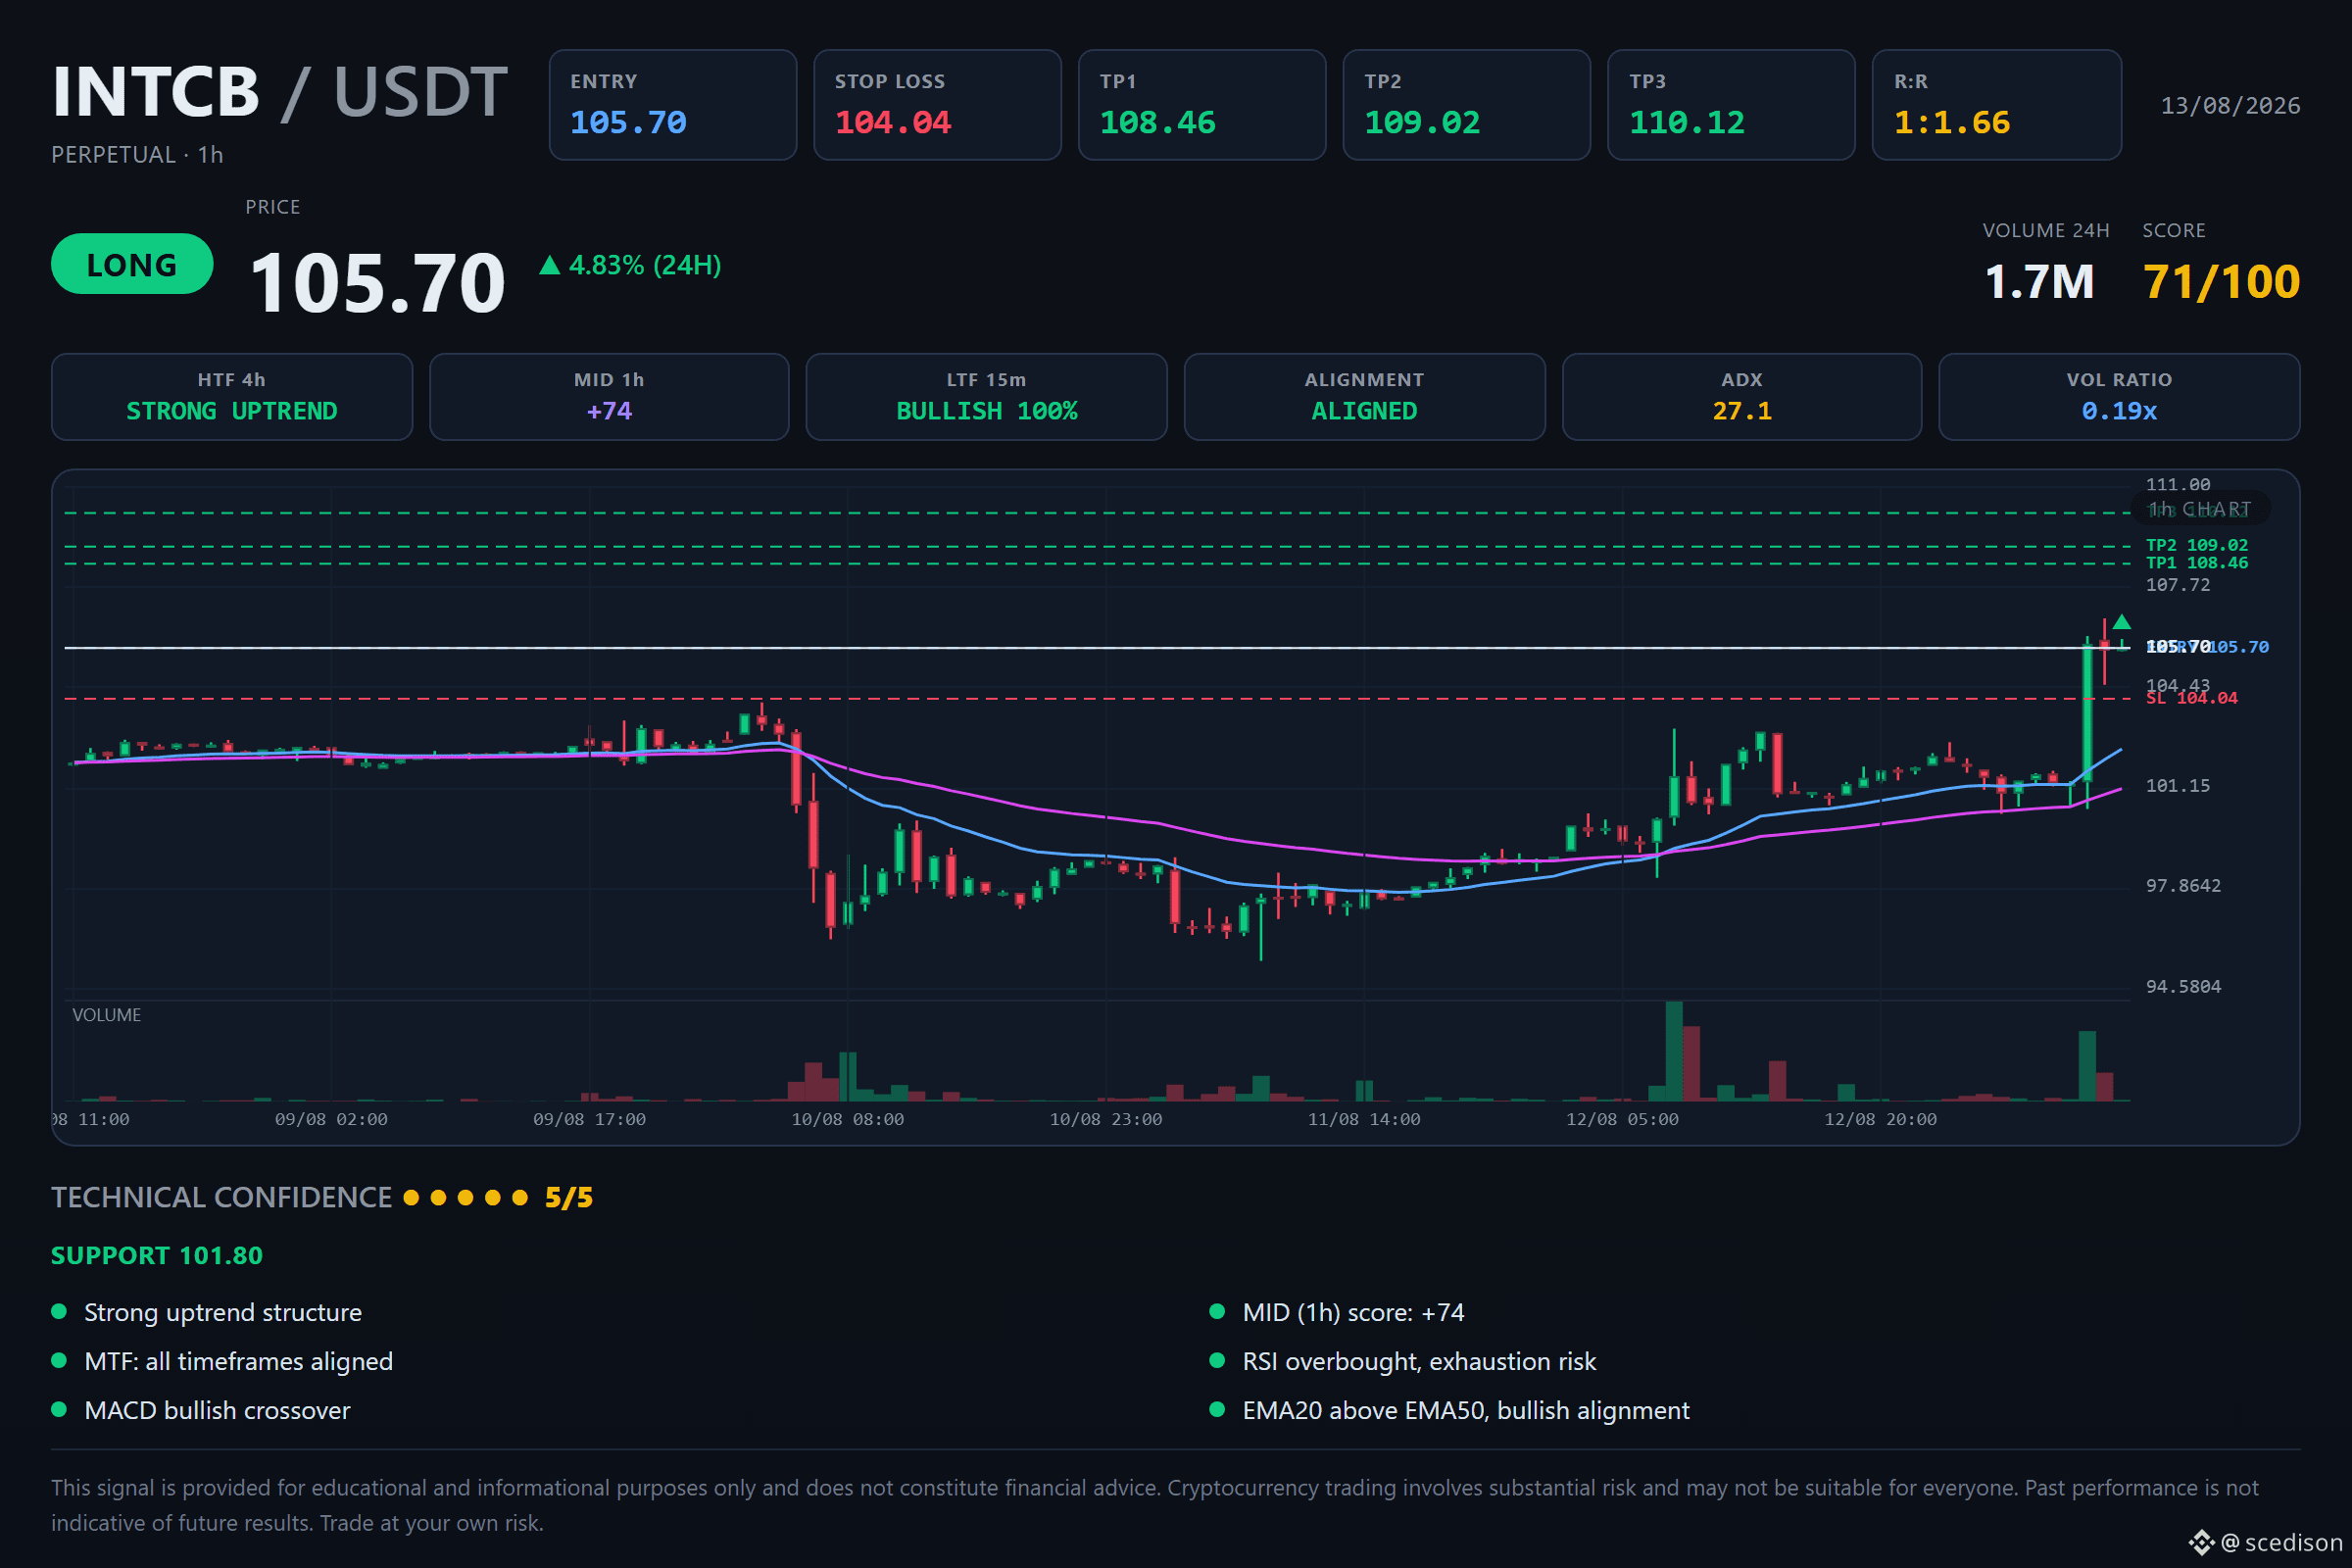Select the LTF 15m BULLISH 100% card
Viewport: 2352px width, 1568px height.
tap(987, 397)
